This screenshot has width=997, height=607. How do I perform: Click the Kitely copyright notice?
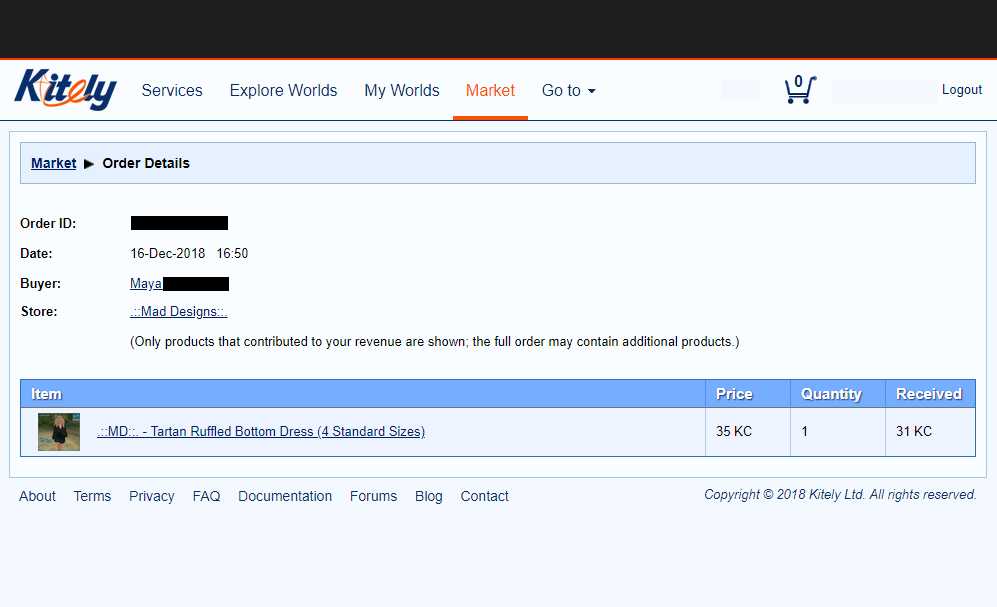coord(840,494)
